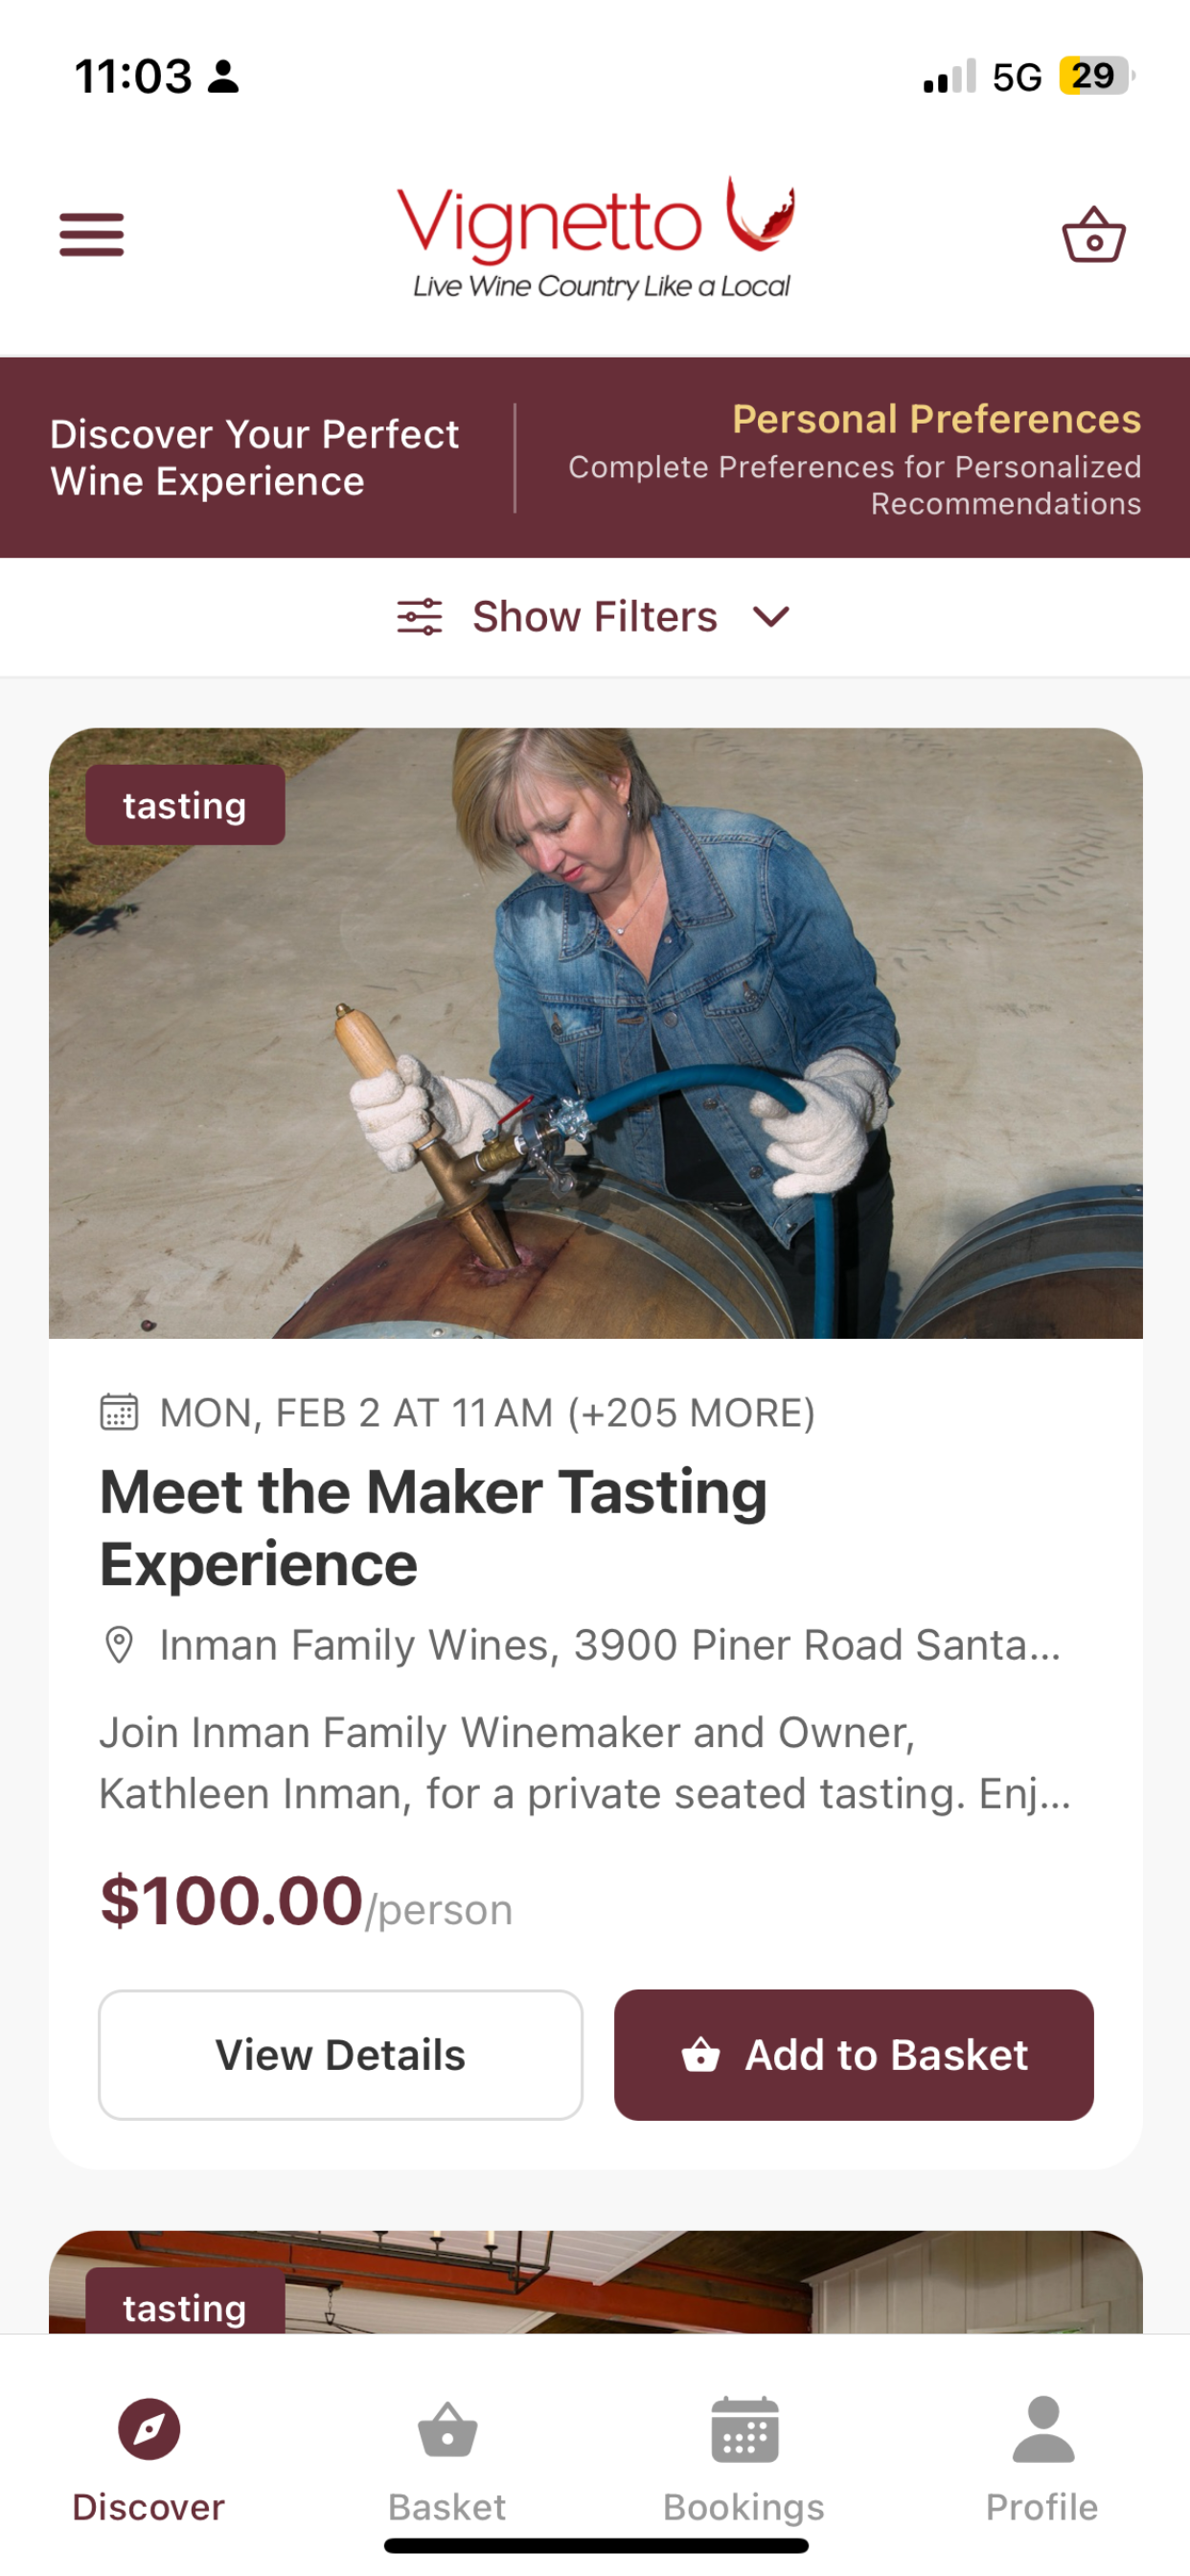Open Personal Preferences

[936, 419]
